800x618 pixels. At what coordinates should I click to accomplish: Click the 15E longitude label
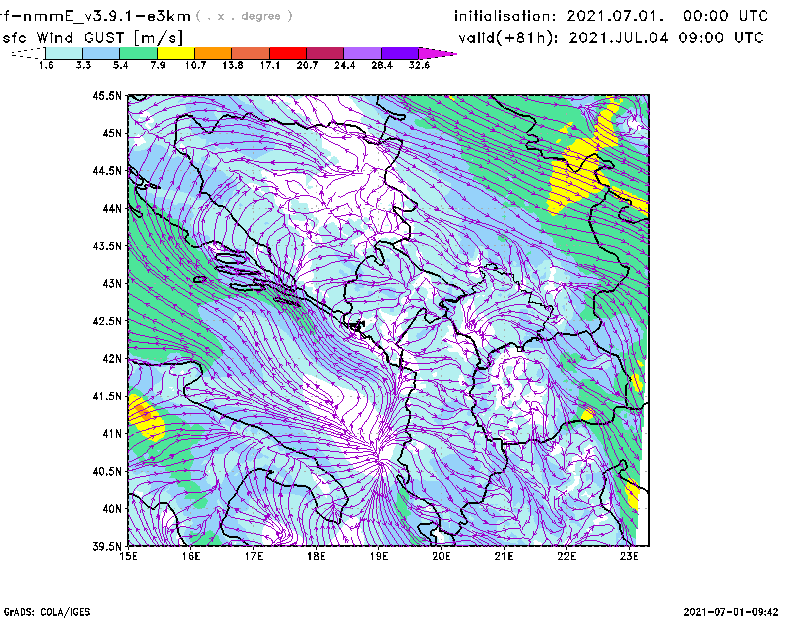pyautogui.click(x=128, y=556)
